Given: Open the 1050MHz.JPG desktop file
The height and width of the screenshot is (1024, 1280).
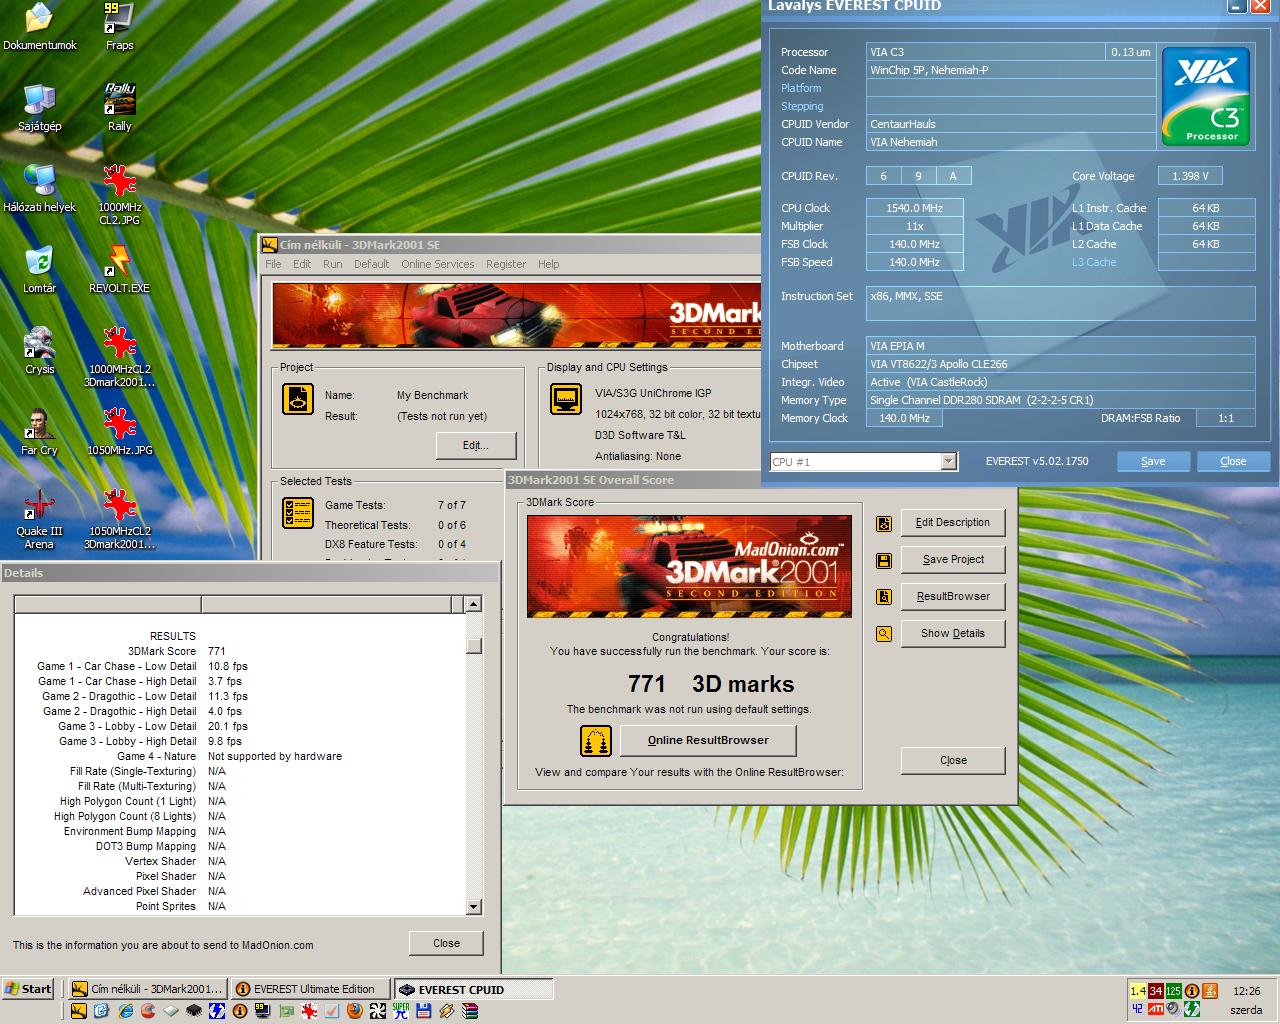Looking at the screenshot, I should [119, 432].
